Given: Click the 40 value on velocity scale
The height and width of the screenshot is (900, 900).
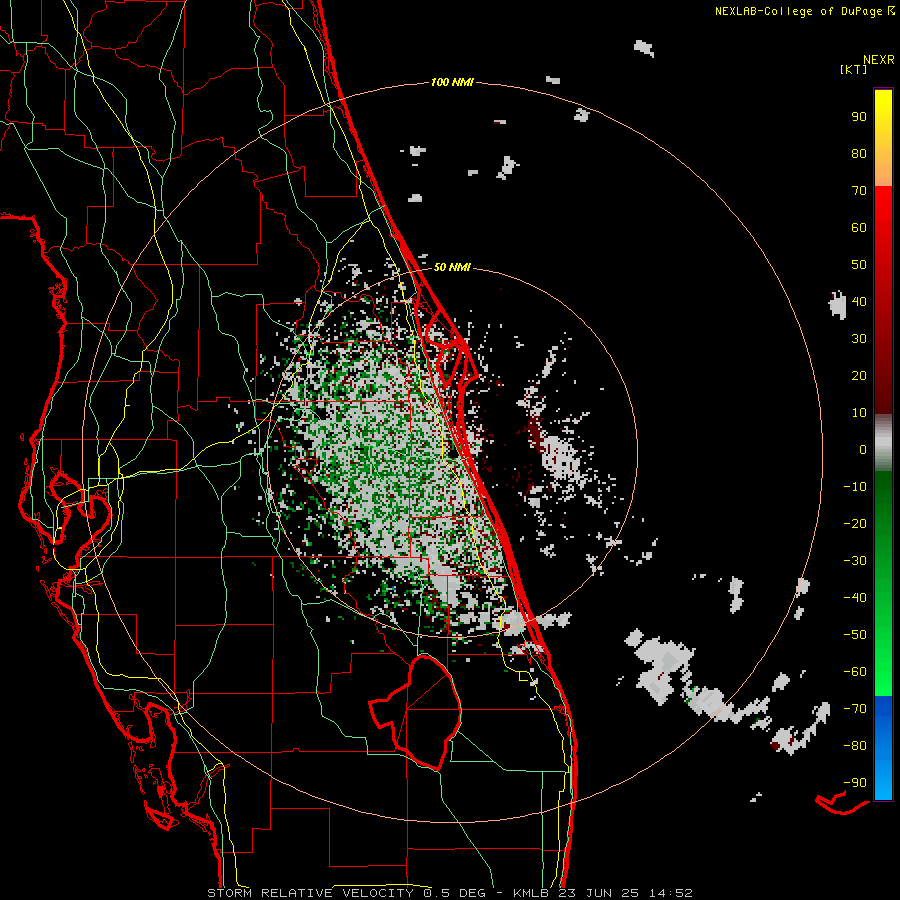Looking at the screenshot, I should (x=859, y=301).
